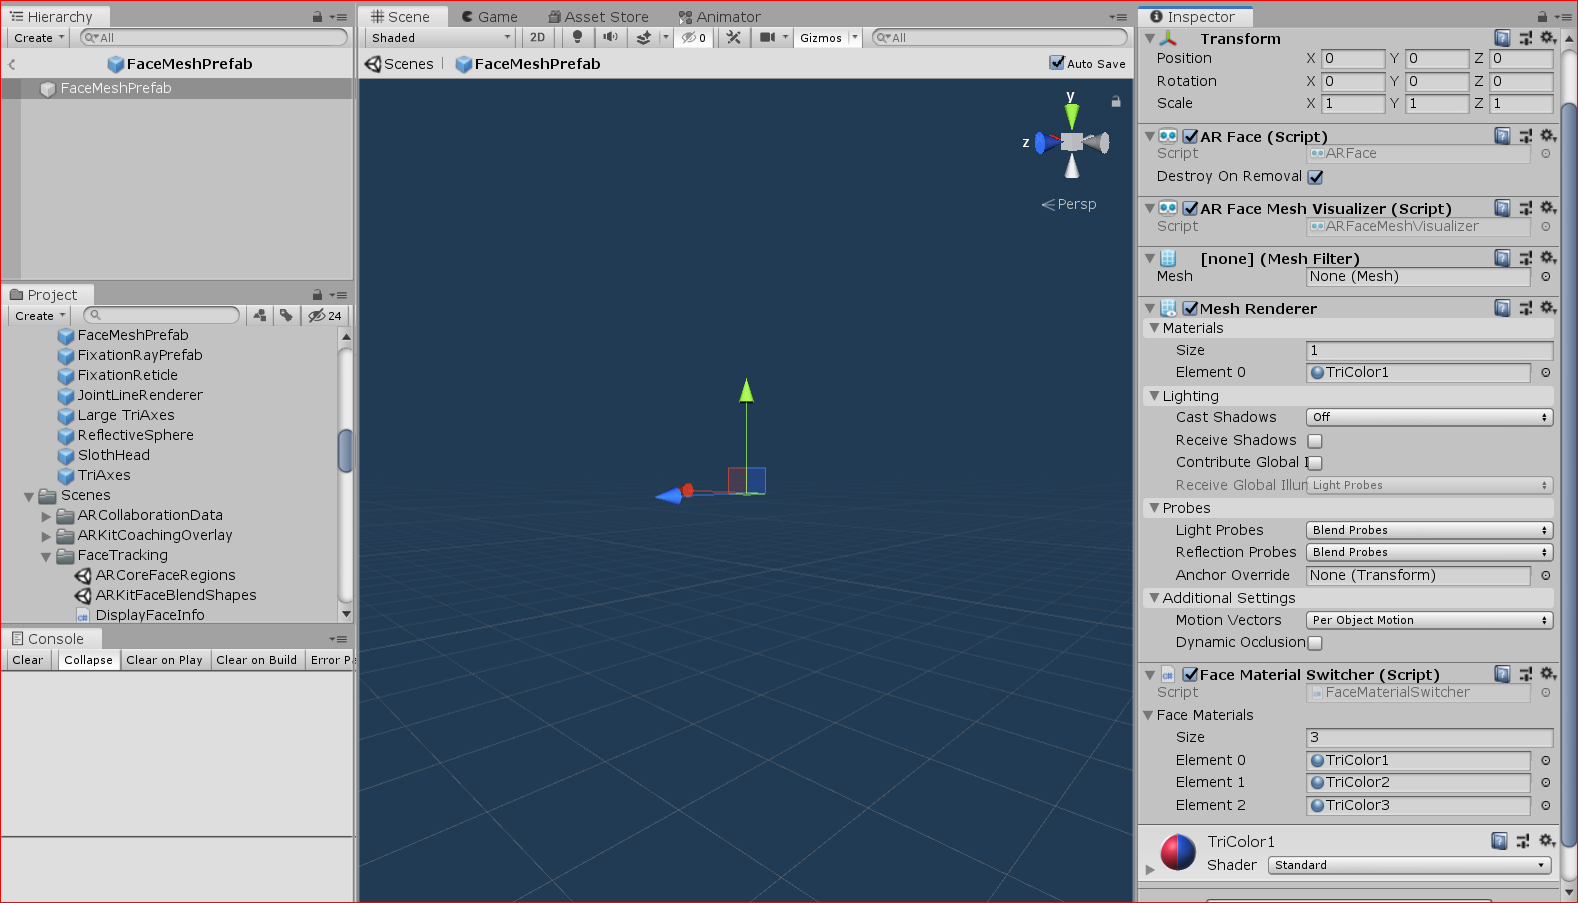Open the Light Probes dropdown
1578x903 pixels.
click(x=1429, y=530)
